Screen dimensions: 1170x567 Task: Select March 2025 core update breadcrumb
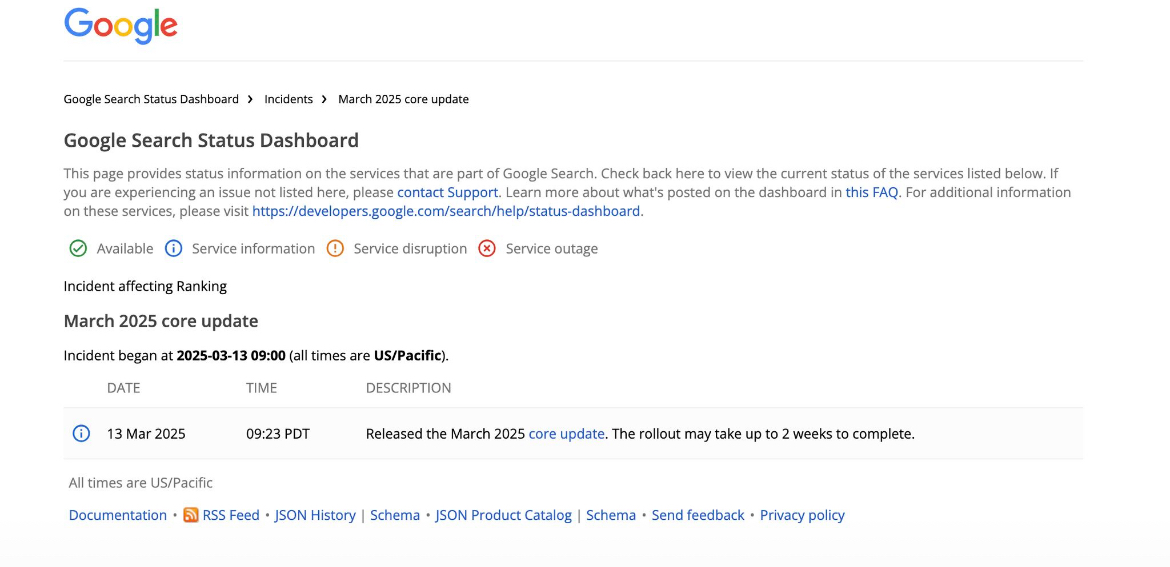[x=404, y=99]
